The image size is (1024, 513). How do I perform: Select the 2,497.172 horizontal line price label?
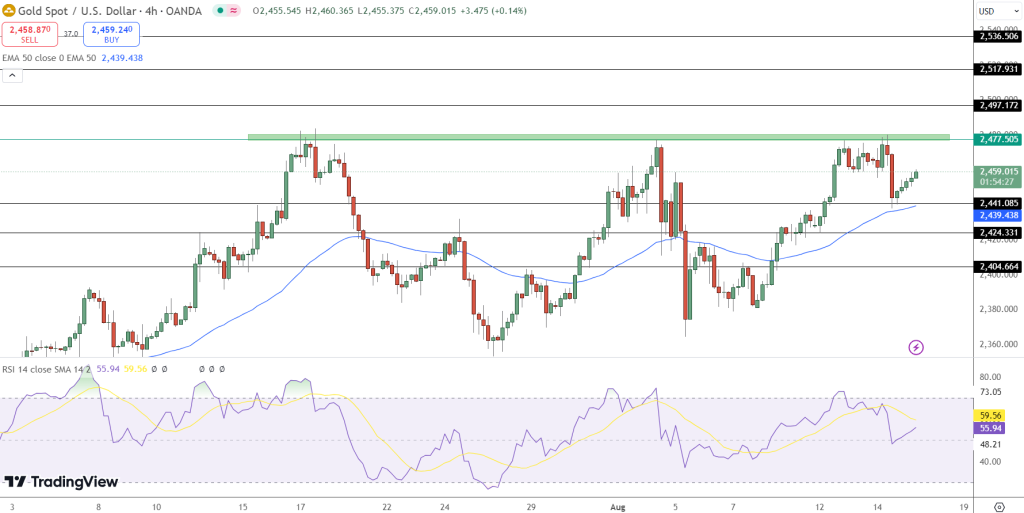click(997, 105)
